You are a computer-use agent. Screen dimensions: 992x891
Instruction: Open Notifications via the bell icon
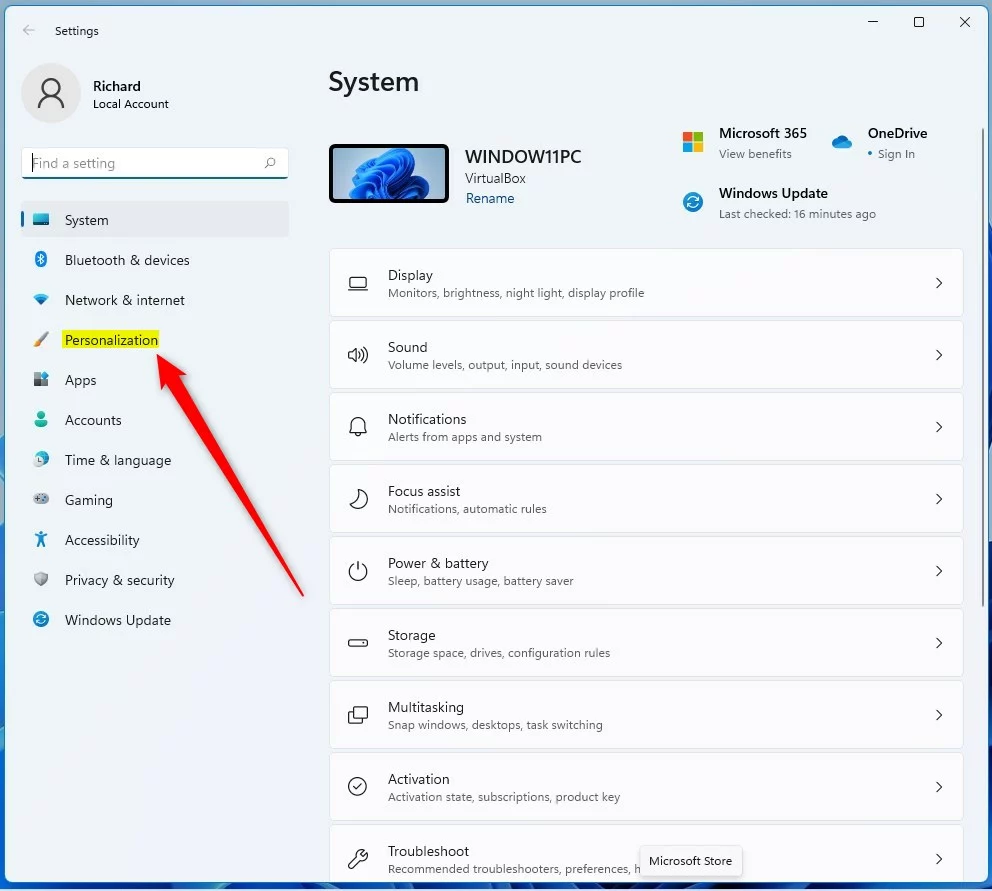(x=357, y=426)
